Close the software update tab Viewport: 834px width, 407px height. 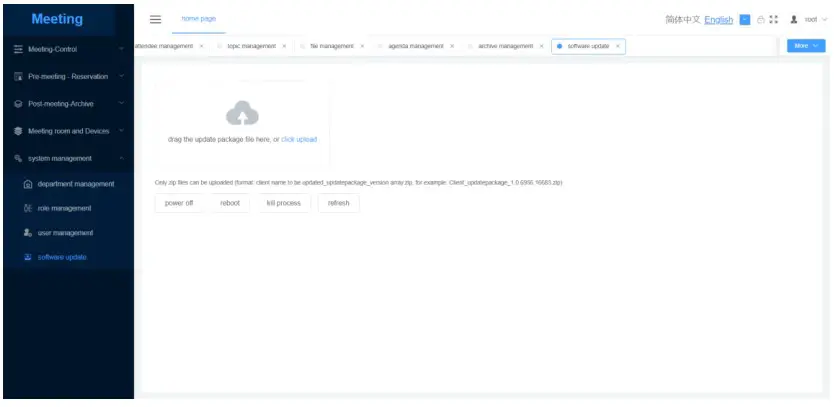[618, 46]
